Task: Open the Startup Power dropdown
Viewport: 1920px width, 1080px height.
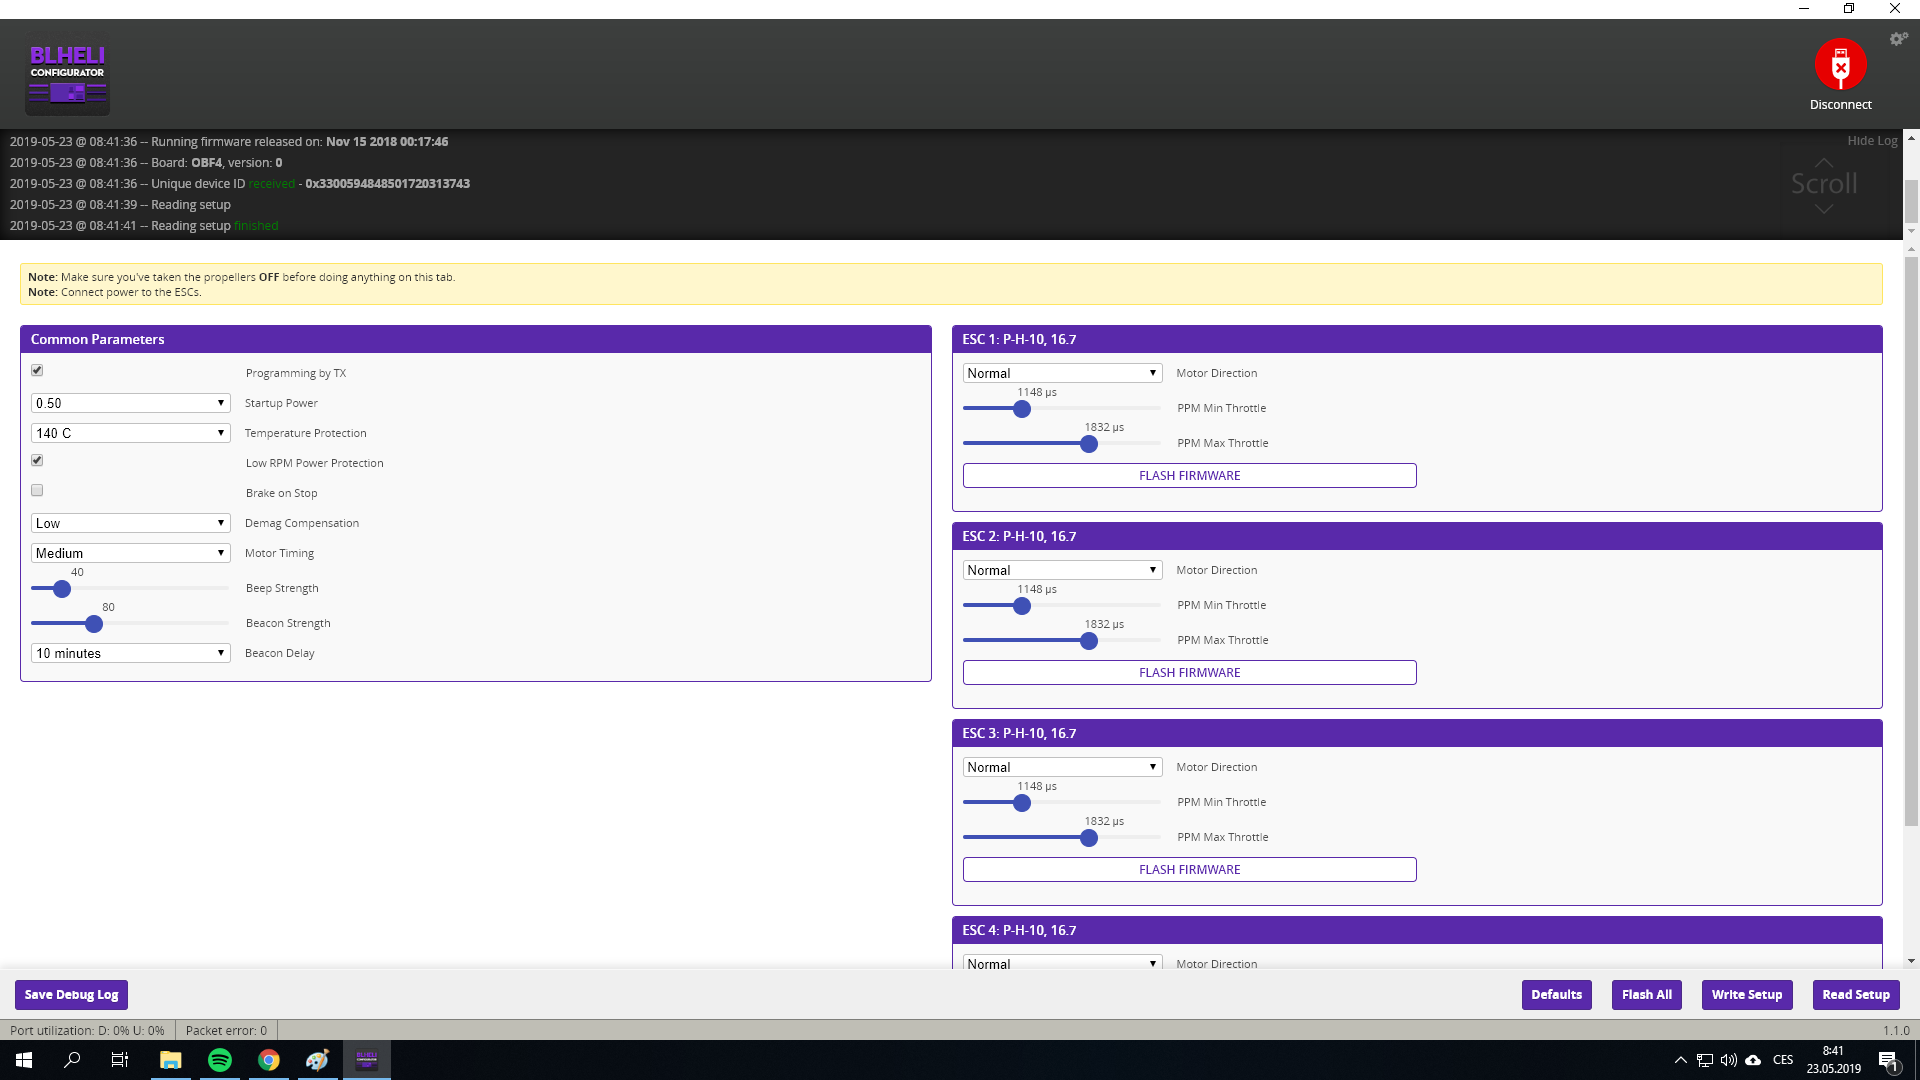Action: pyautogui.click(x=130, y=403)
